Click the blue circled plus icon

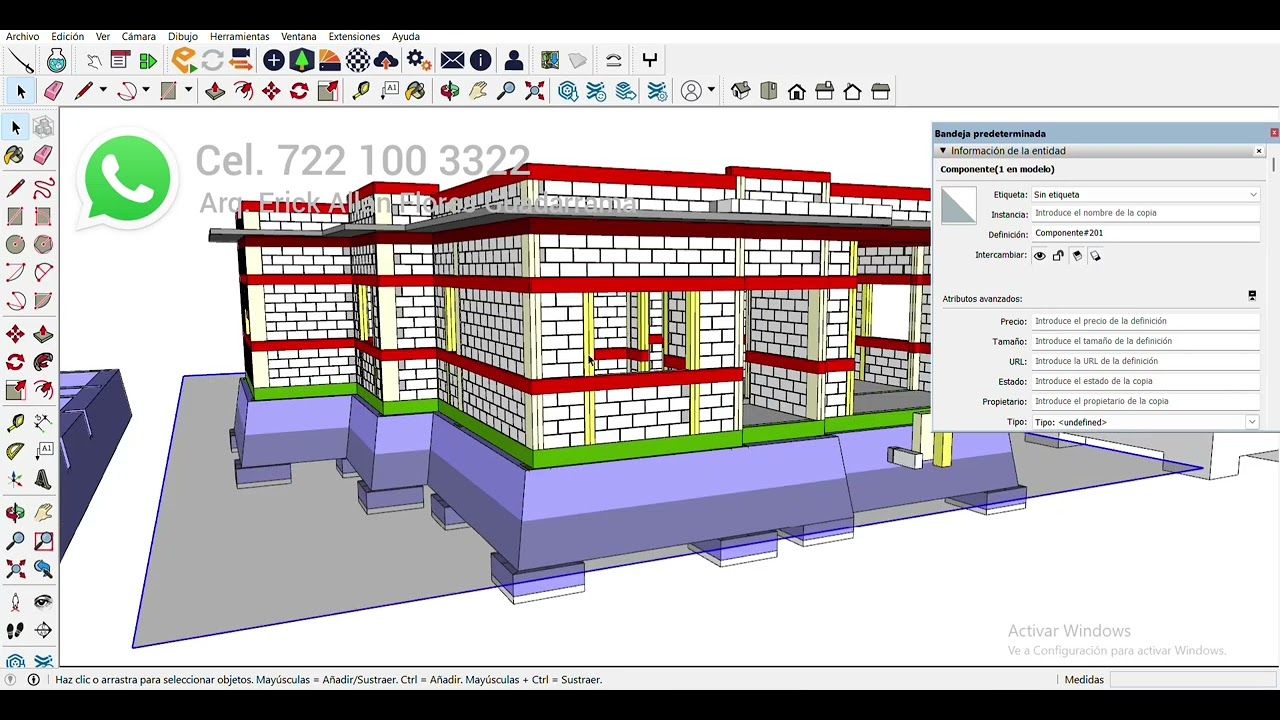[x=273, y=60]
